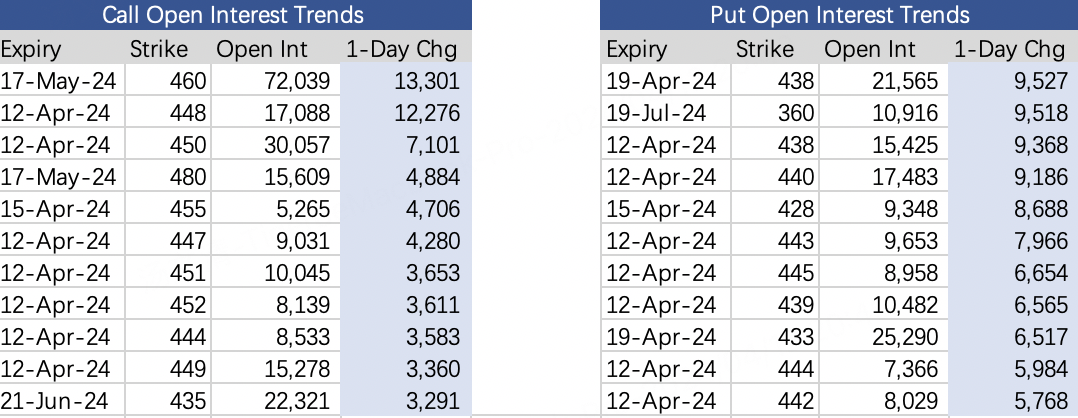
Task: Select put 1-day change value 5,768
Action: coord(1041,401)
